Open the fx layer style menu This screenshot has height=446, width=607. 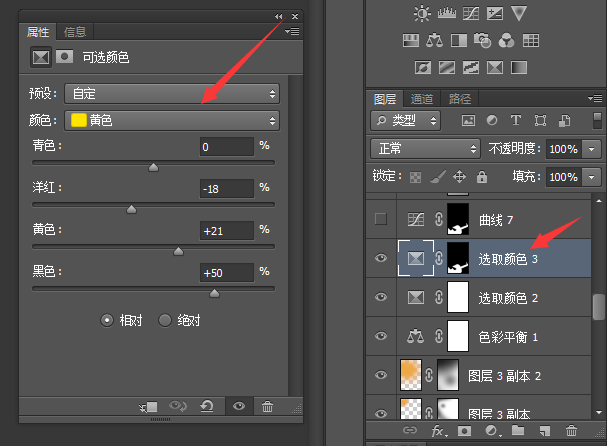click(439, 431)
